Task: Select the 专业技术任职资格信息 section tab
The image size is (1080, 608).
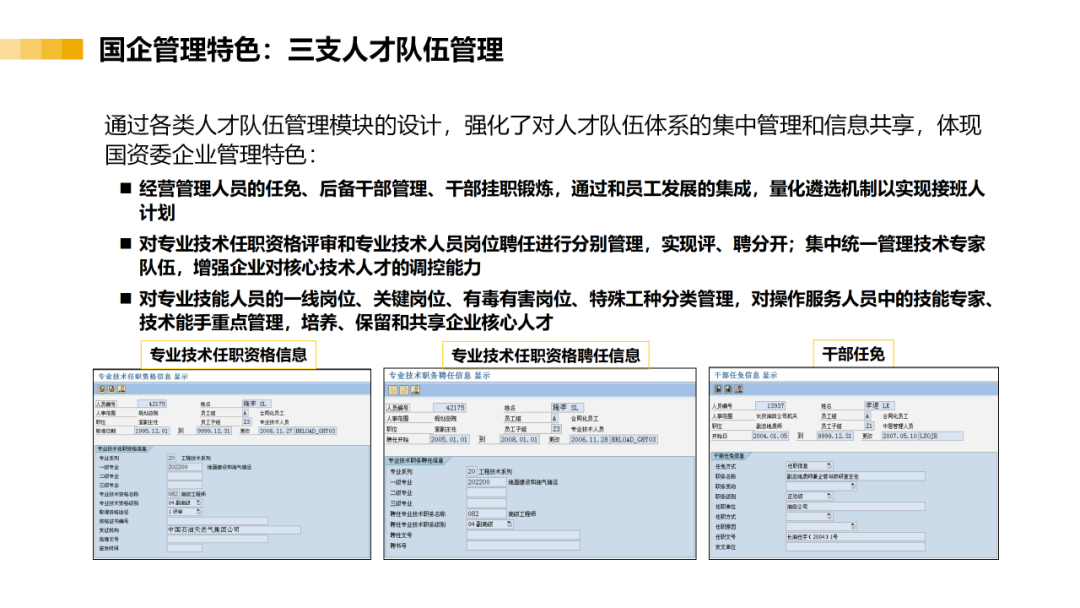Action: (x=122, y=448)
